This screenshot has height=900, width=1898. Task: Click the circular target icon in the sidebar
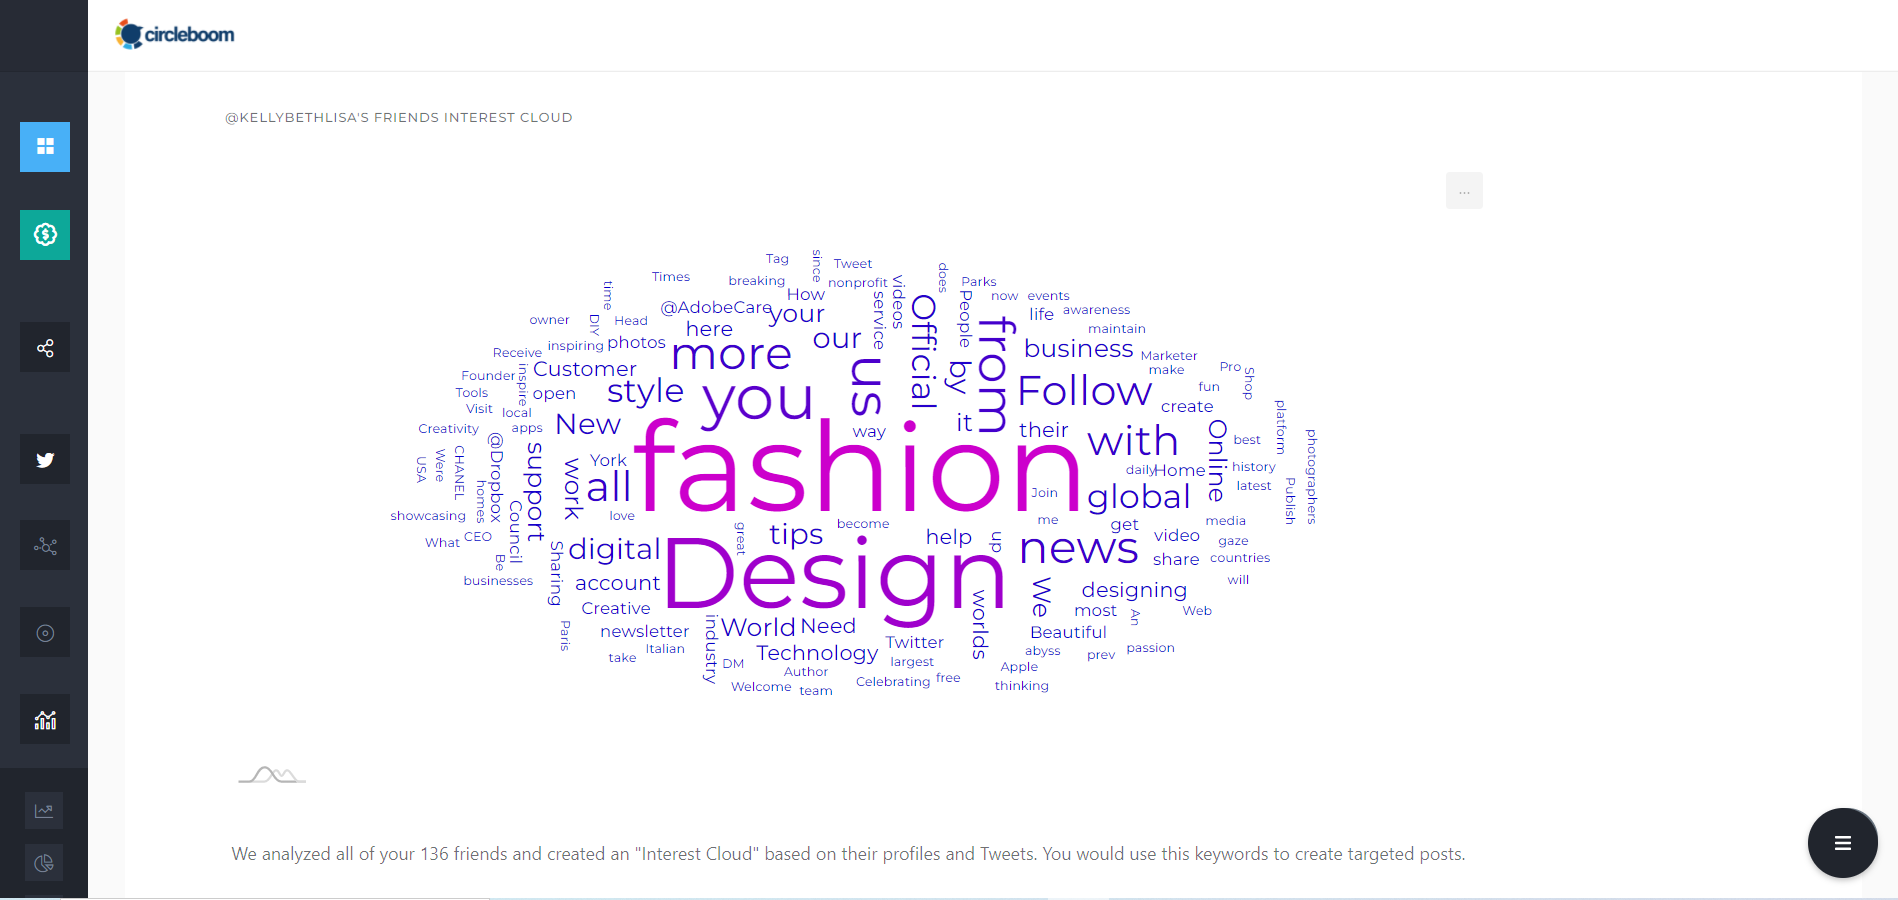44,631
